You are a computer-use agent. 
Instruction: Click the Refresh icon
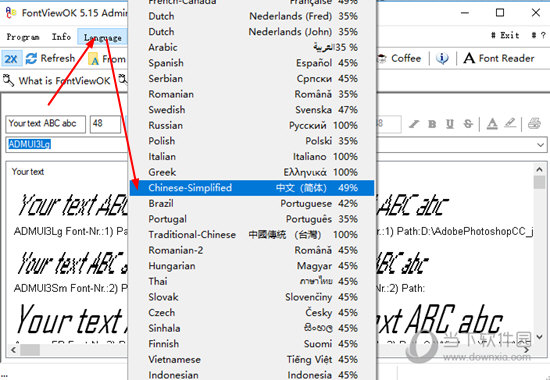tap(31, 59)
